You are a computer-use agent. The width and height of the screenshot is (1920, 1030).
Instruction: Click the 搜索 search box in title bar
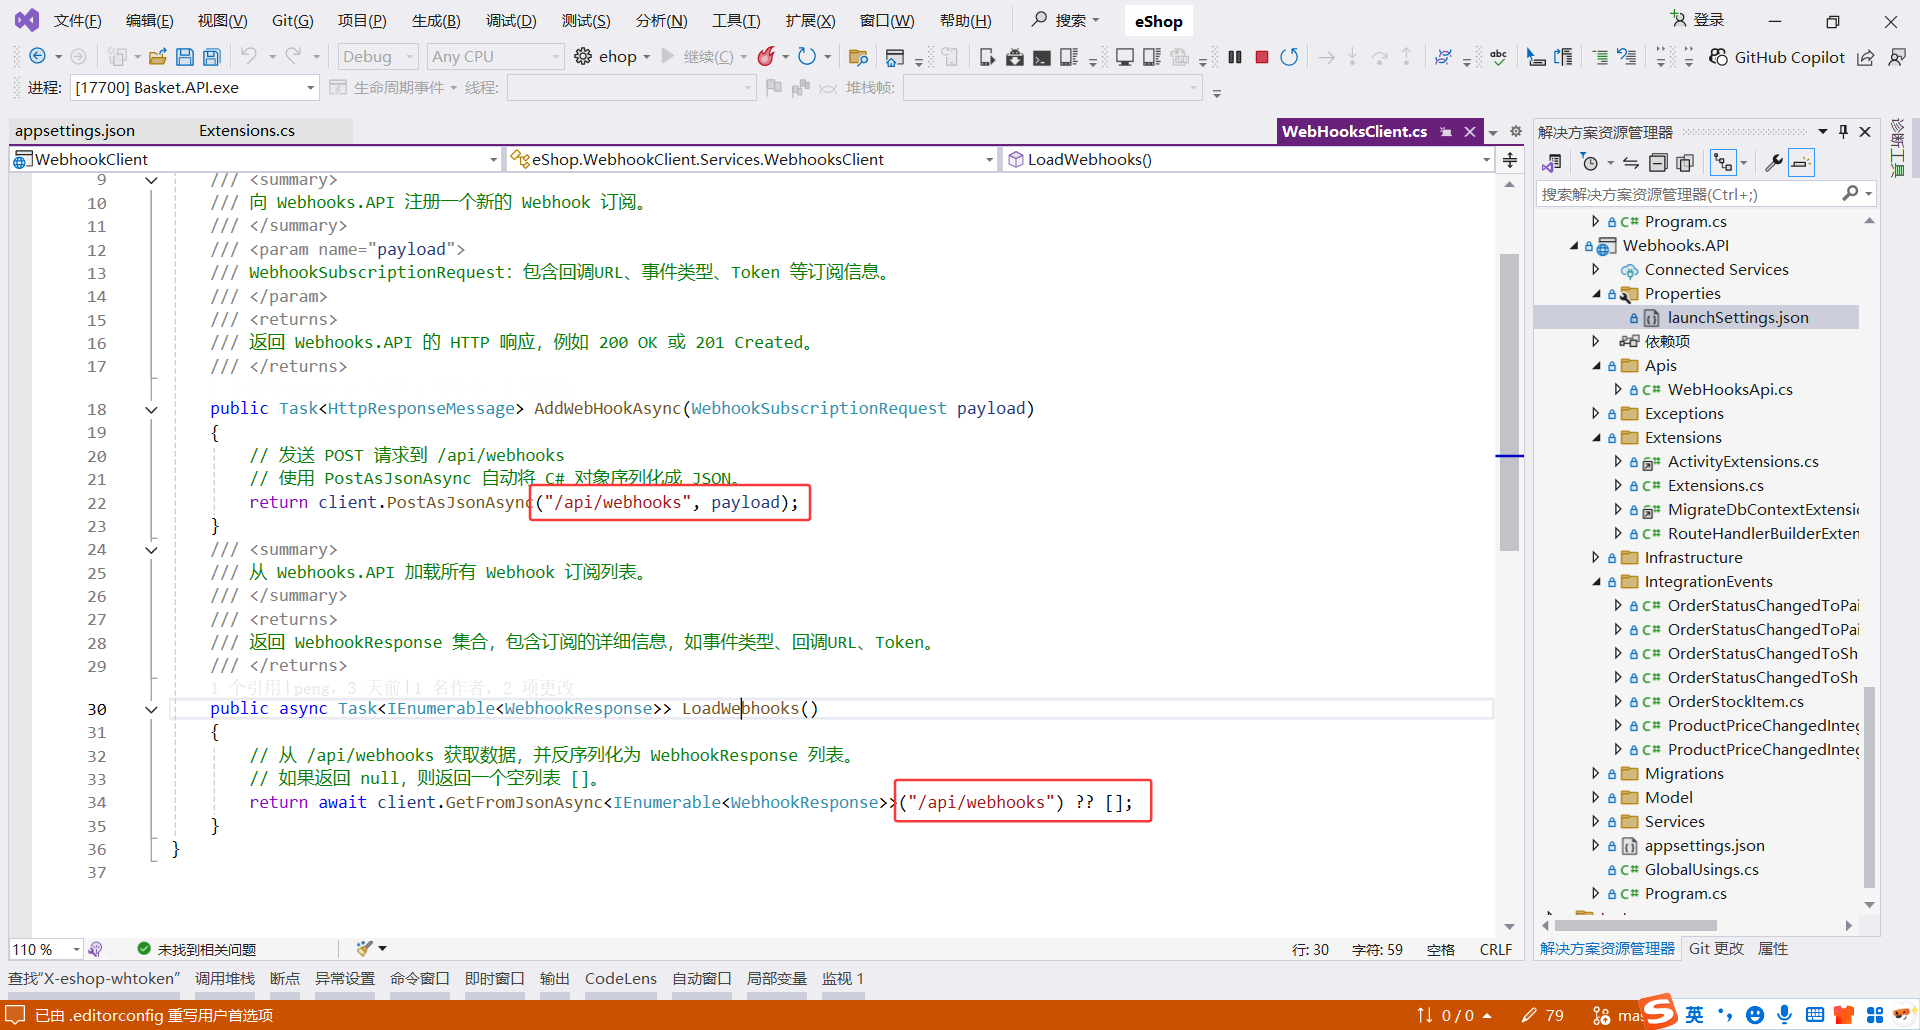1067,20
